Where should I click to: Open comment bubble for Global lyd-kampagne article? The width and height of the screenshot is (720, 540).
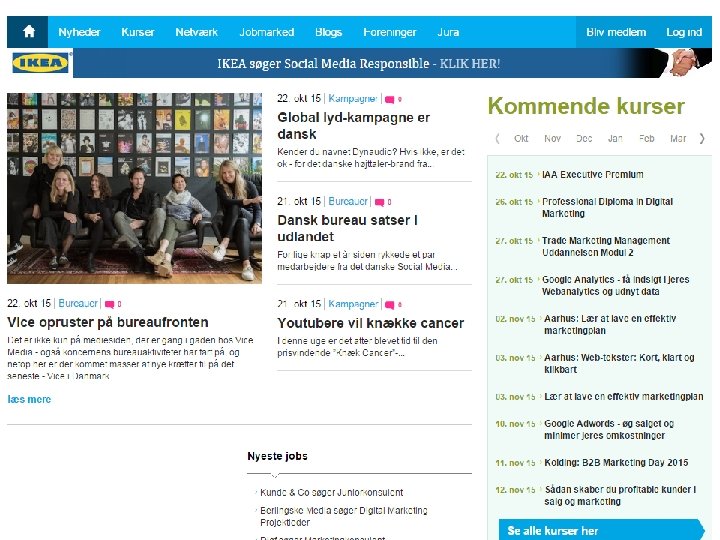389,100
